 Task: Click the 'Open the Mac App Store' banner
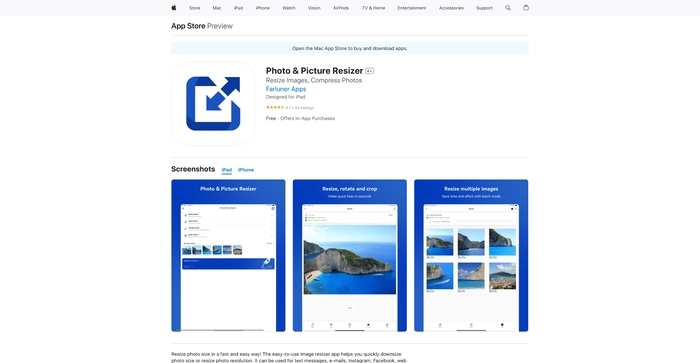point(350,48)
